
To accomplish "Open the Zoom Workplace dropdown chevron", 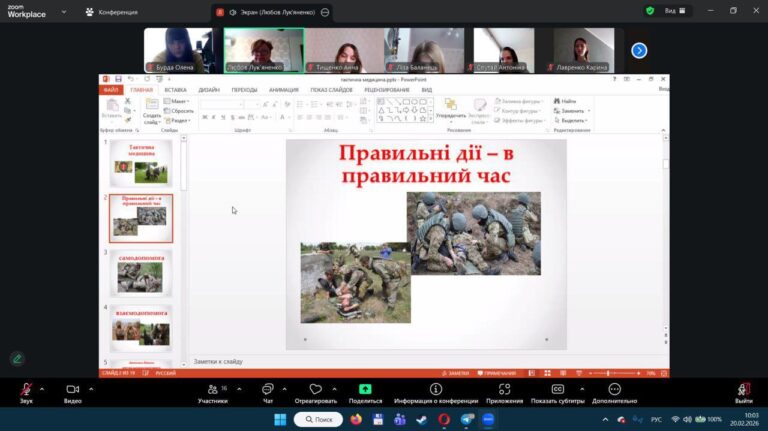I will (63, 12).
